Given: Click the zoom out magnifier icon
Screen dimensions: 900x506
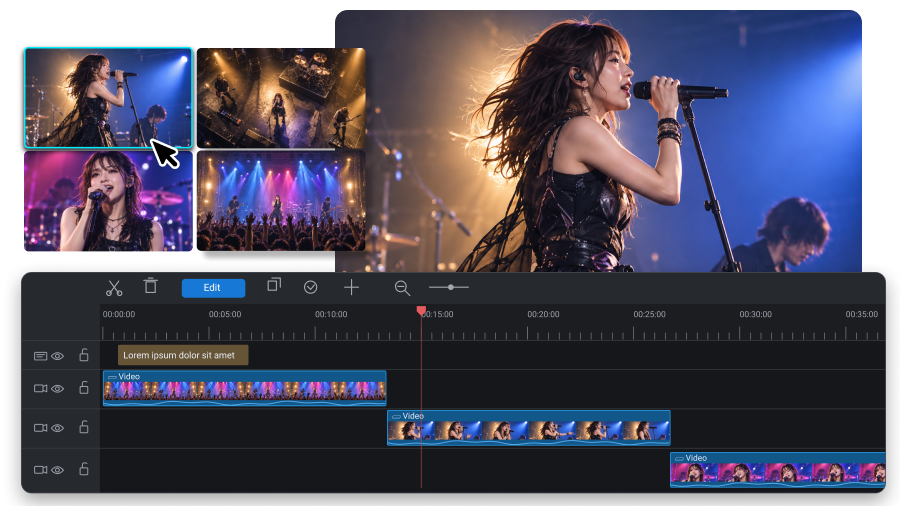Looking at the screenshot, I should click(x=402, y=288).
